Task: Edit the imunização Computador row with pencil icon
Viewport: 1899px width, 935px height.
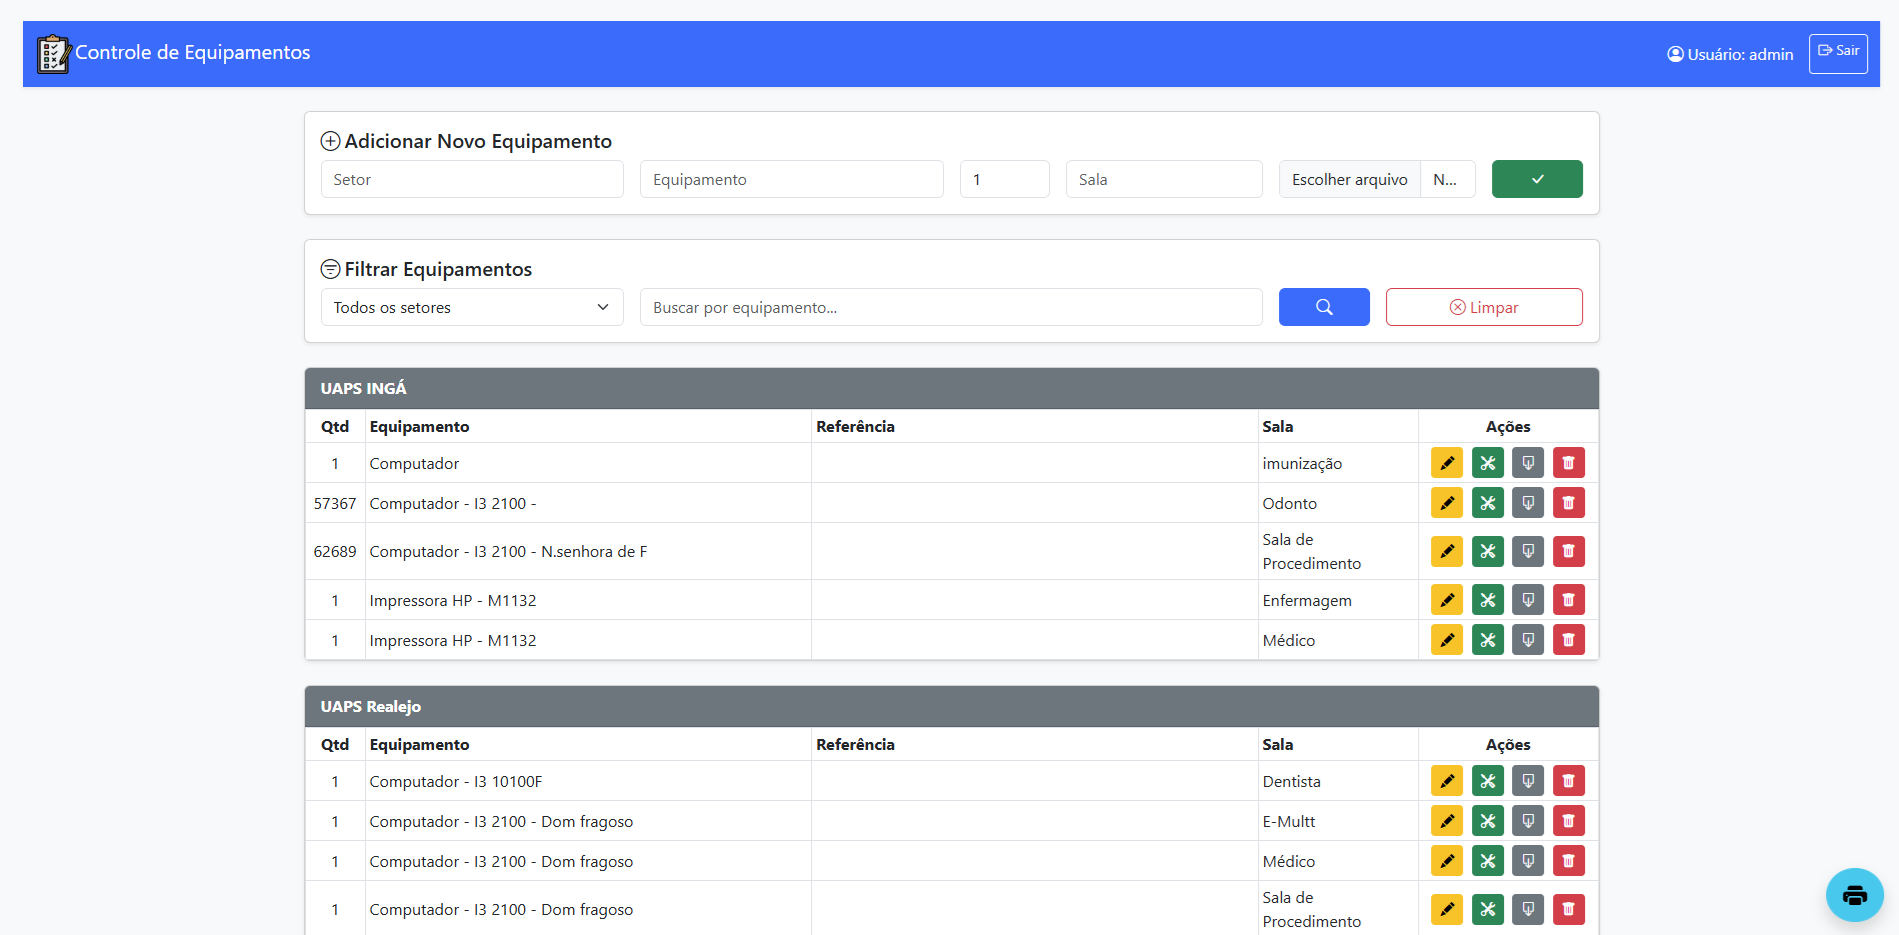Action: [x=1446, y=463]
